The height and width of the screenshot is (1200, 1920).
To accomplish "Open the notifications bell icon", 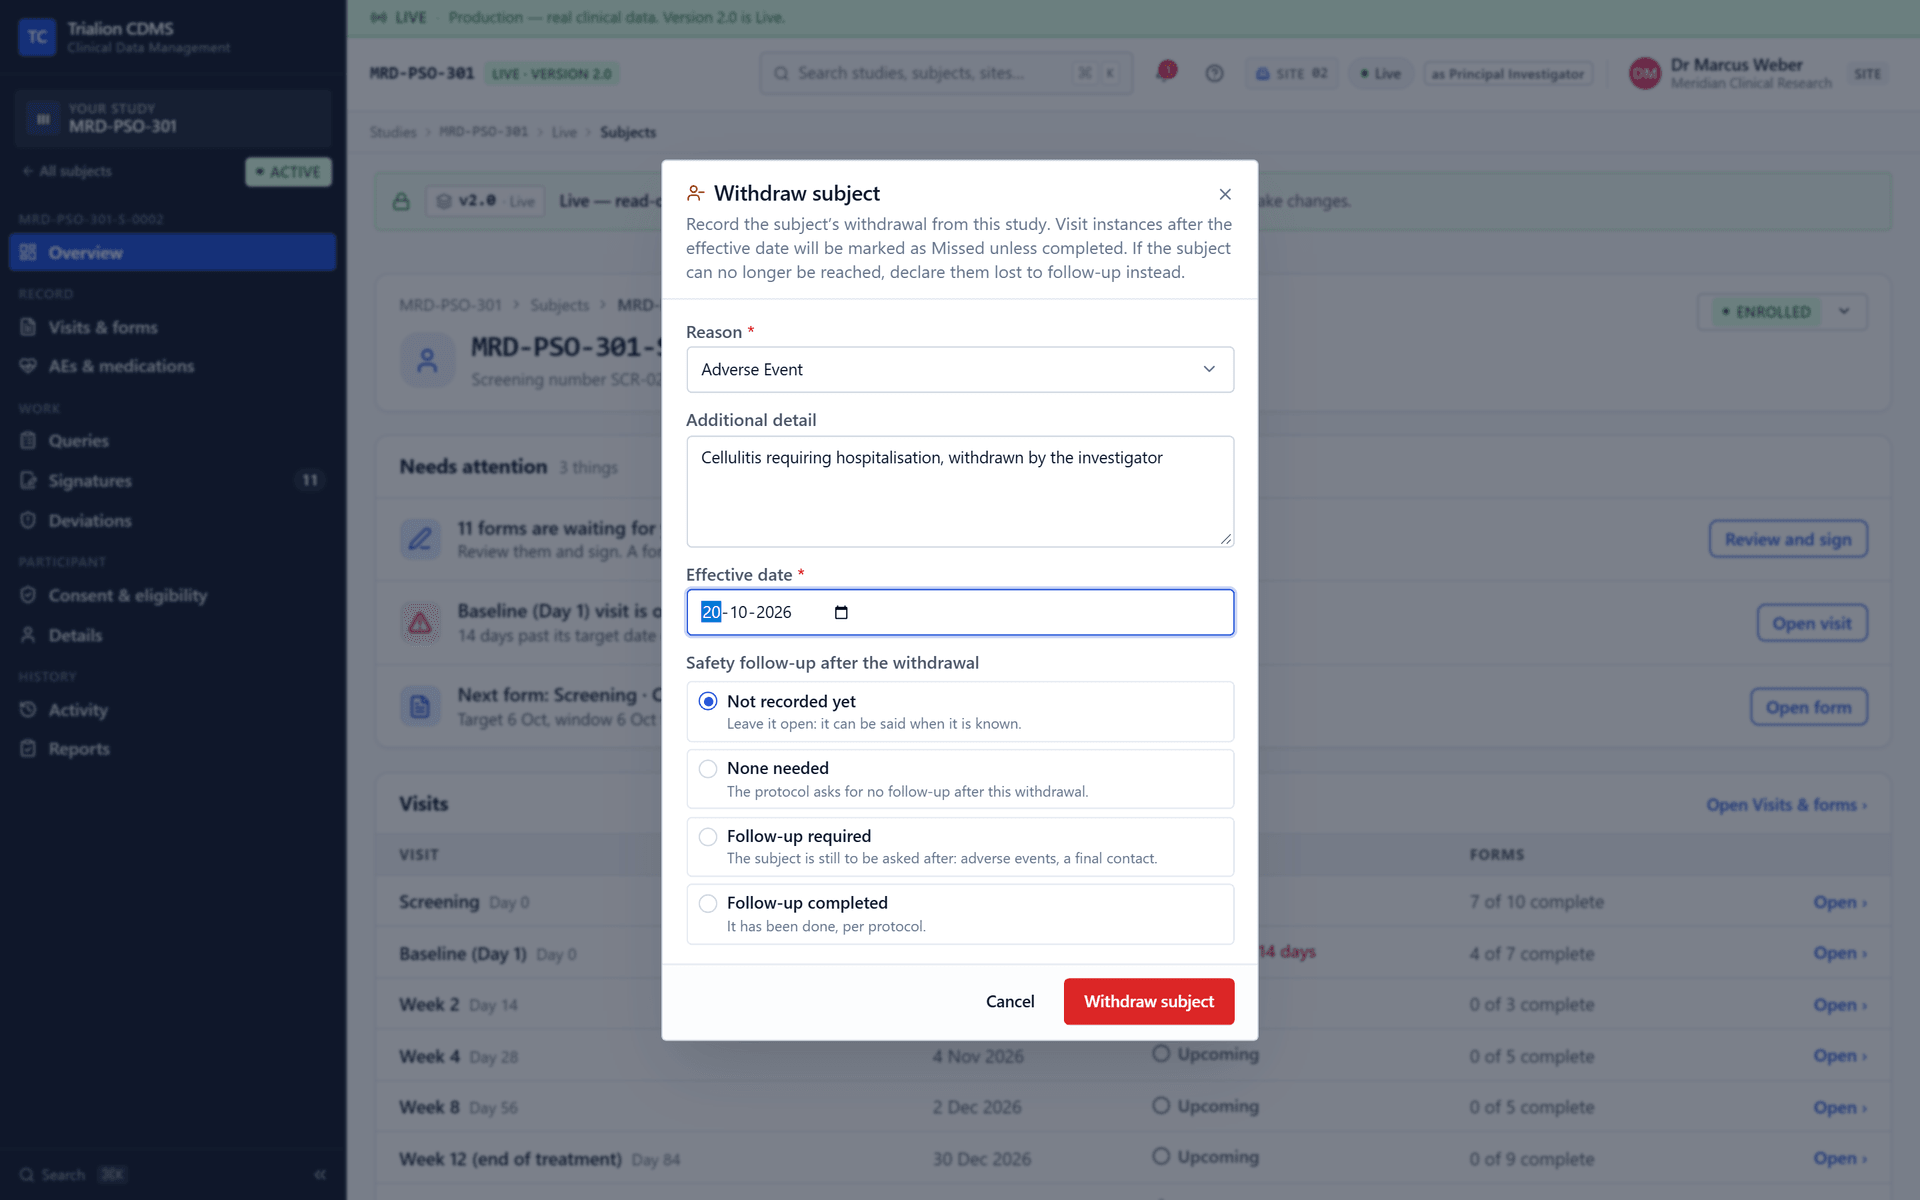I will tap(1165, 73).
